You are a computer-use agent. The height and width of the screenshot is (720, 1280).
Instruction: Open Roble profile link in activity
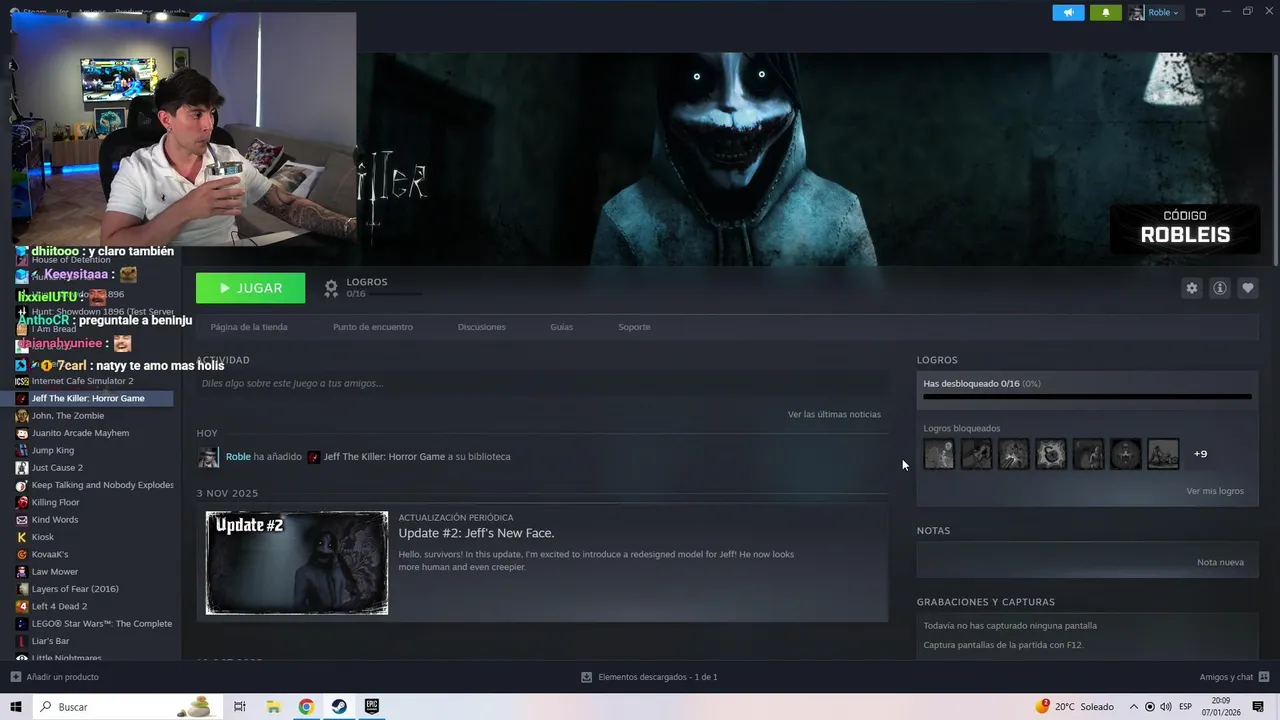tap(238, 457)
